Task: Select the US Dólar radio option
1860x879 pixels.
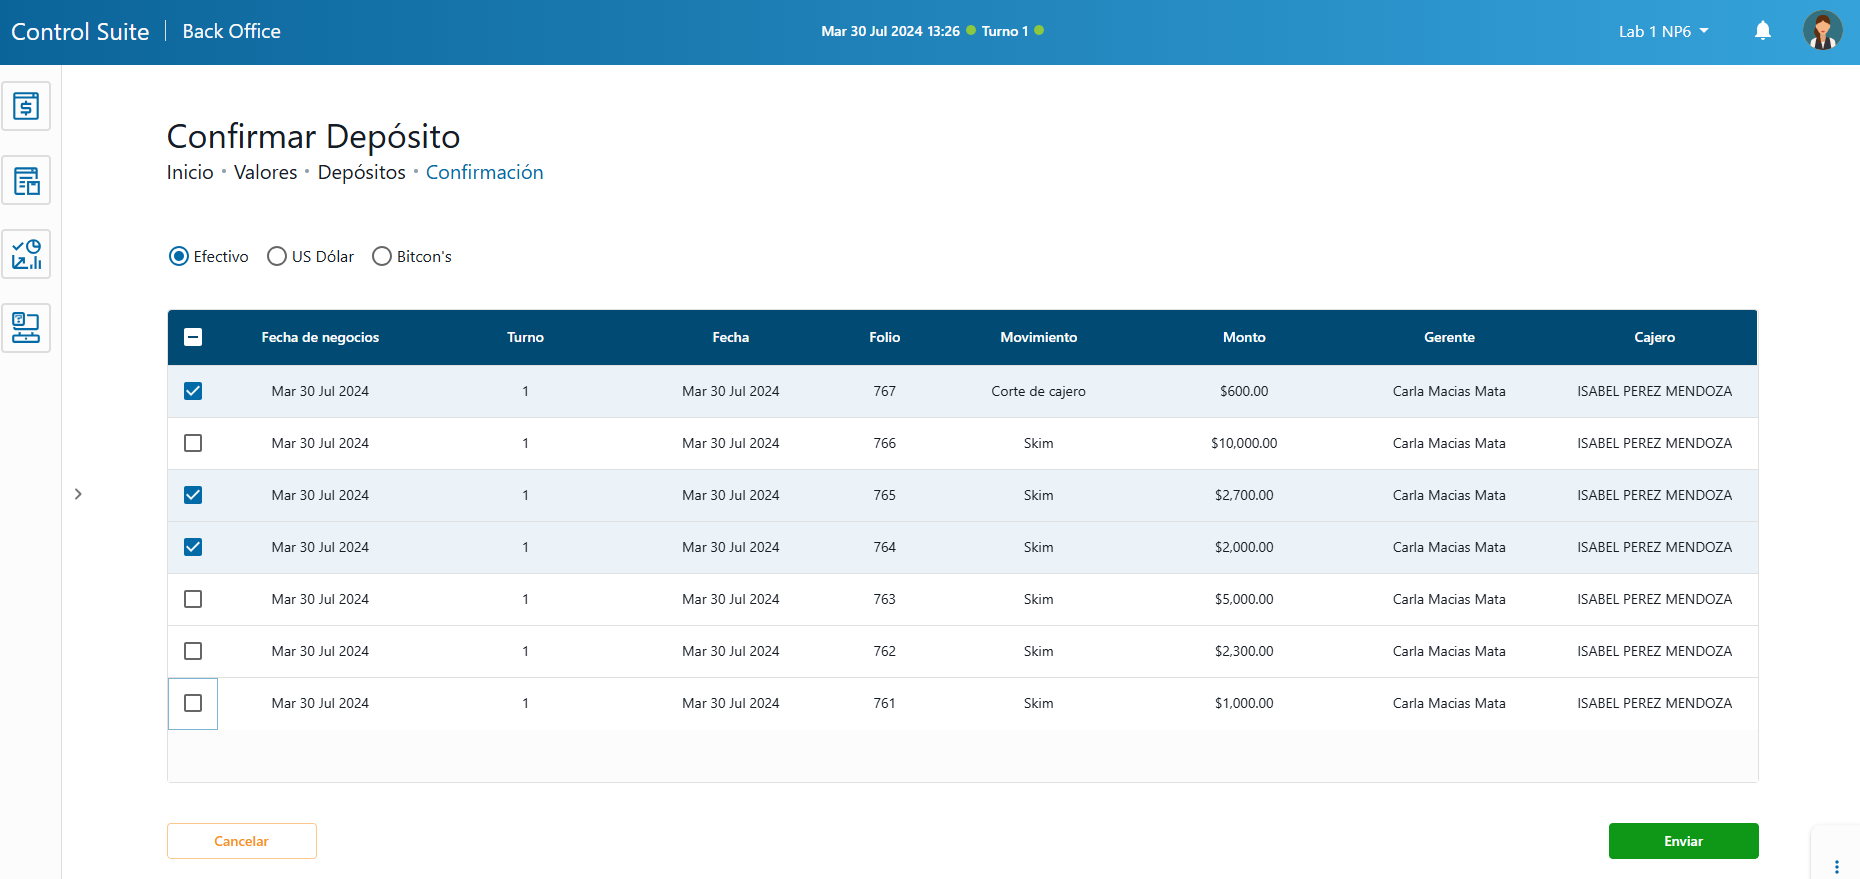Action: tap(277, 257)
